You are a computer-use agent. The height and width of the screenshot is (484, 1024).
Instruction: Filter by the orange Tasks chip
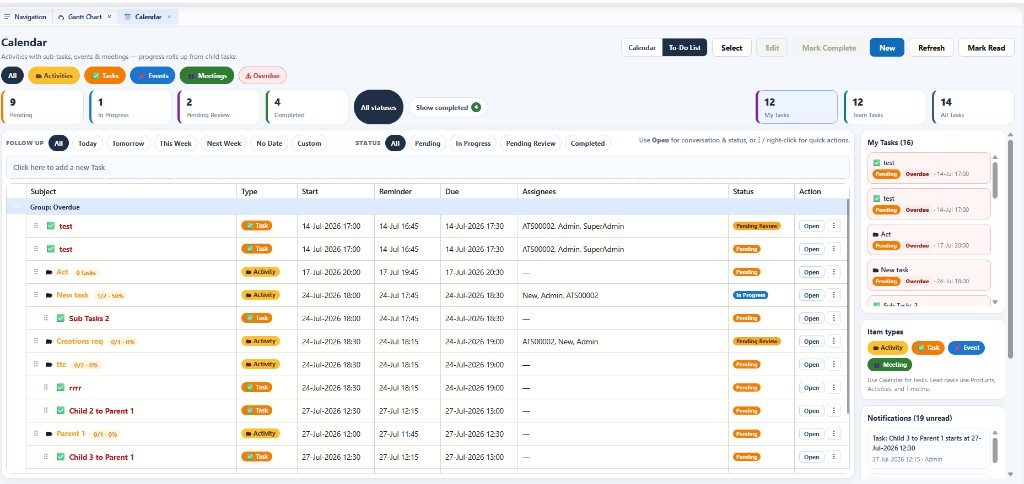[x=105, y=76]
